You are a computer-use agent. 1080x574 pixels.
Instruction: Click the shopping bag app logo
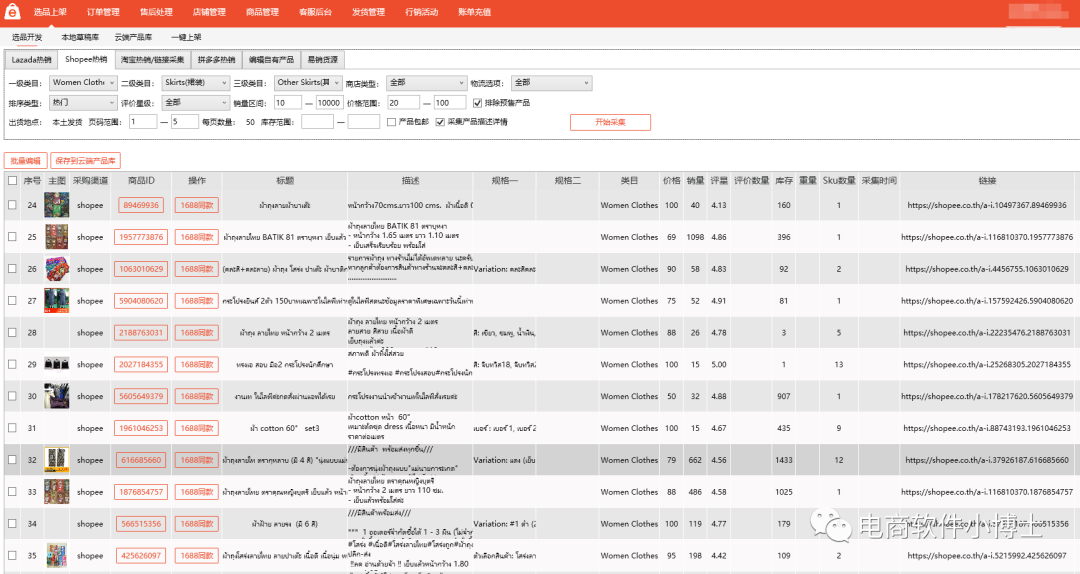click(13, 12)
